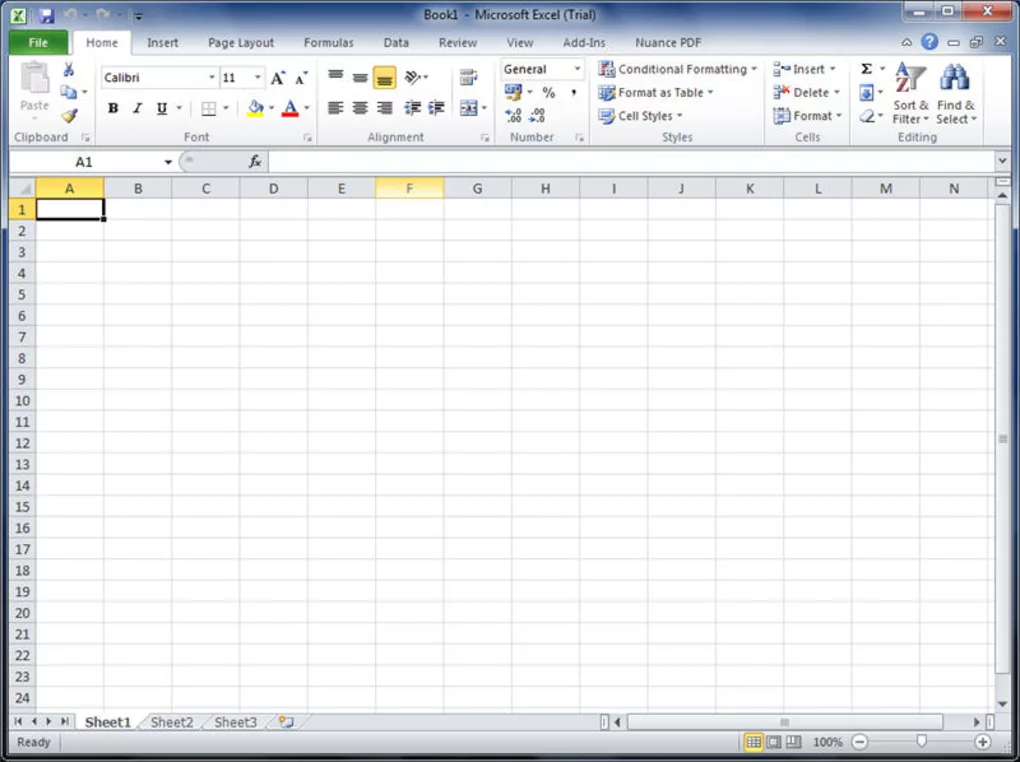Click the Copy icon in Clipboard
The image size is (1020, 762).
(68, 92)
